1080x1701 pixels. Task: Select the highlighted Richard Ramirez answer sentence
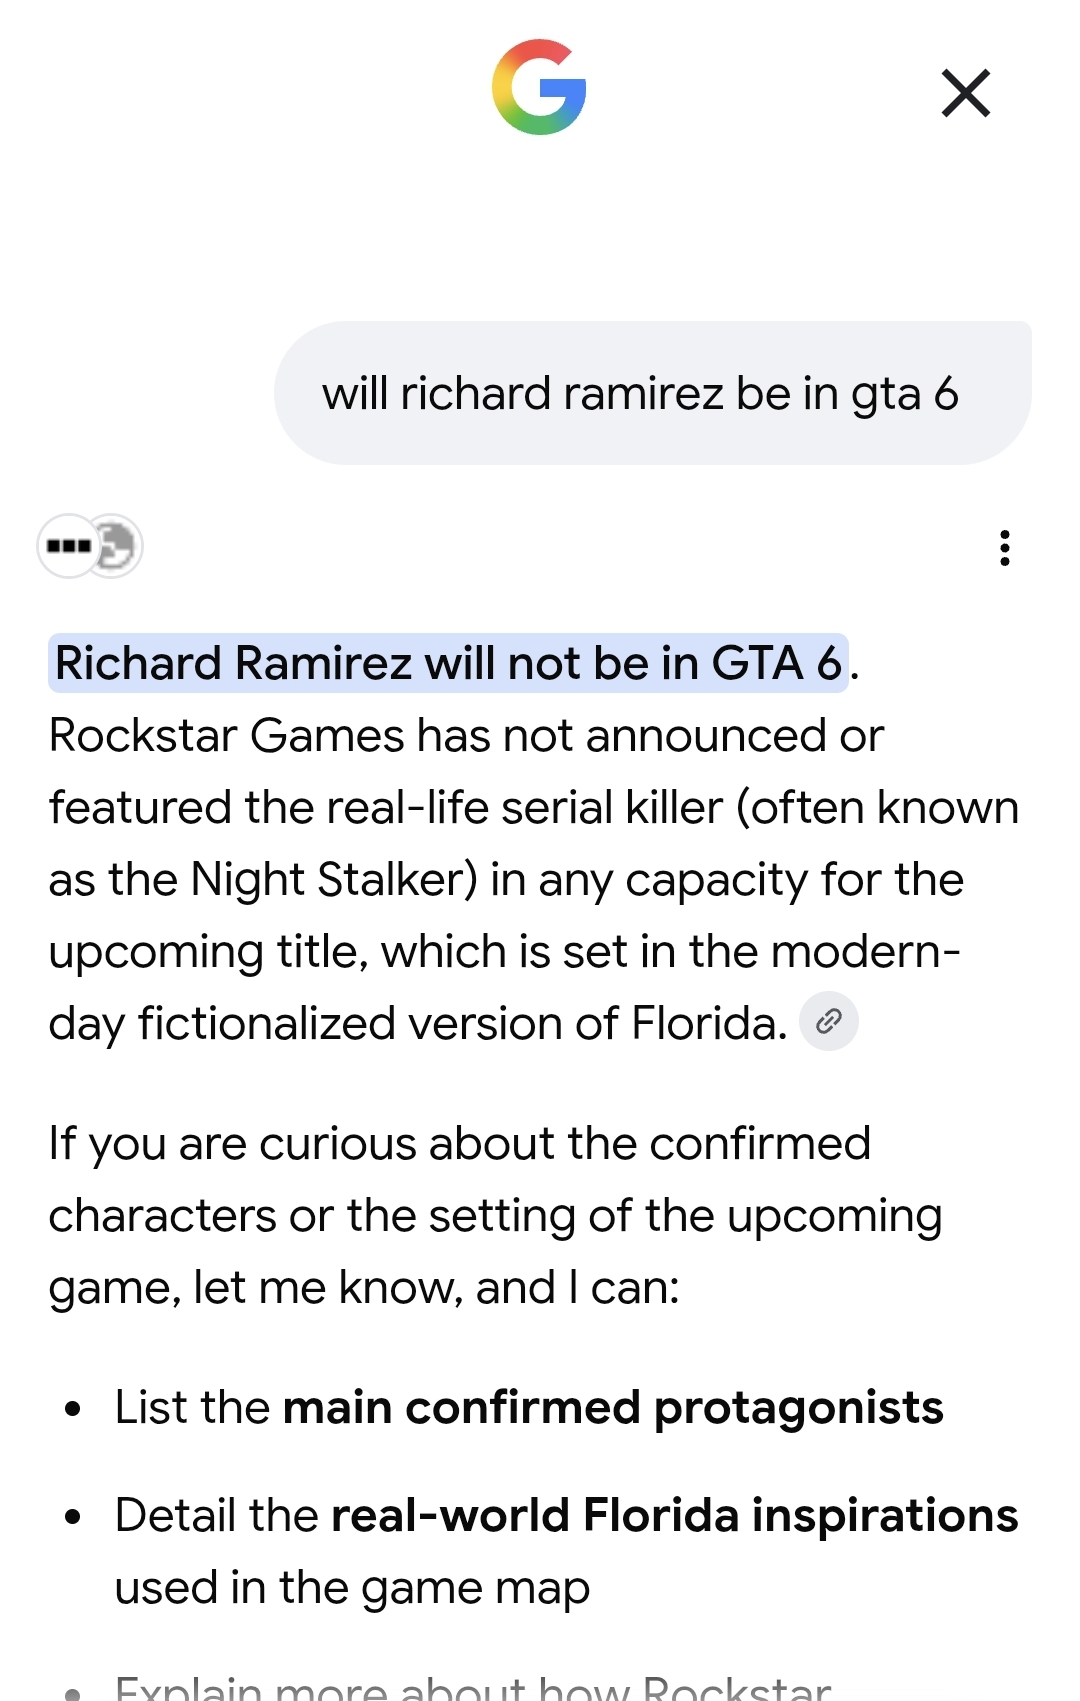point(448,663)
